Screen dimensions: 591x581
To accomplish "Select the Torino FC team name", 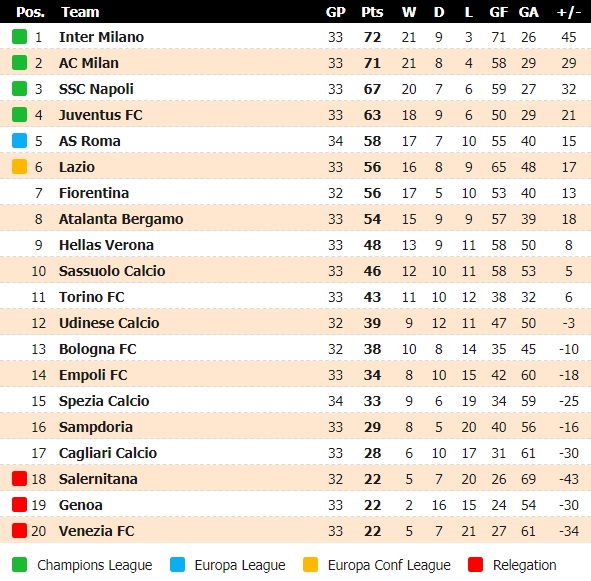I will (x=92, y=297).
